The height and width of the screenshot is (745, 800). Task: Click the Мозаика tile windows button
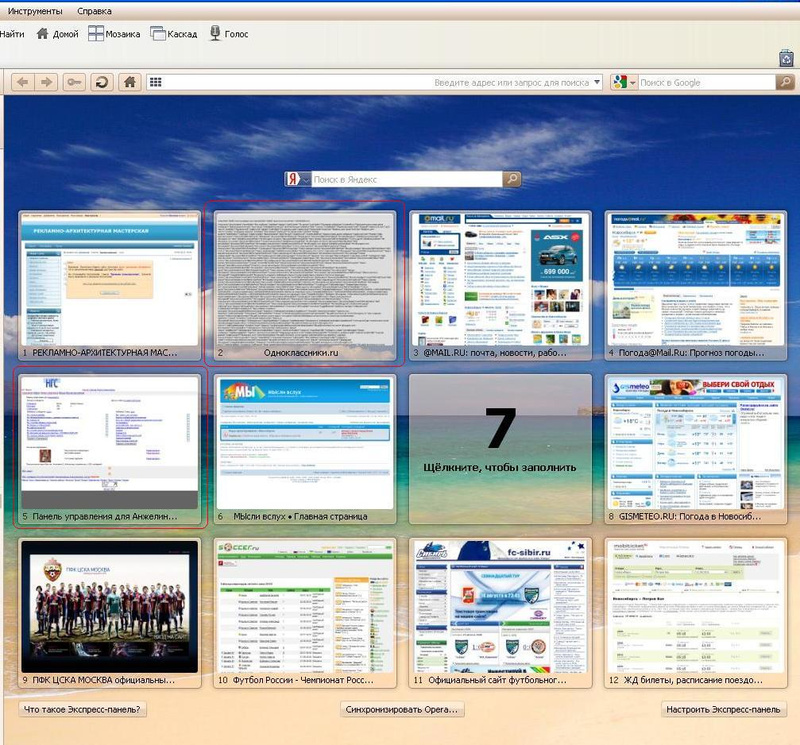(114, 34)
